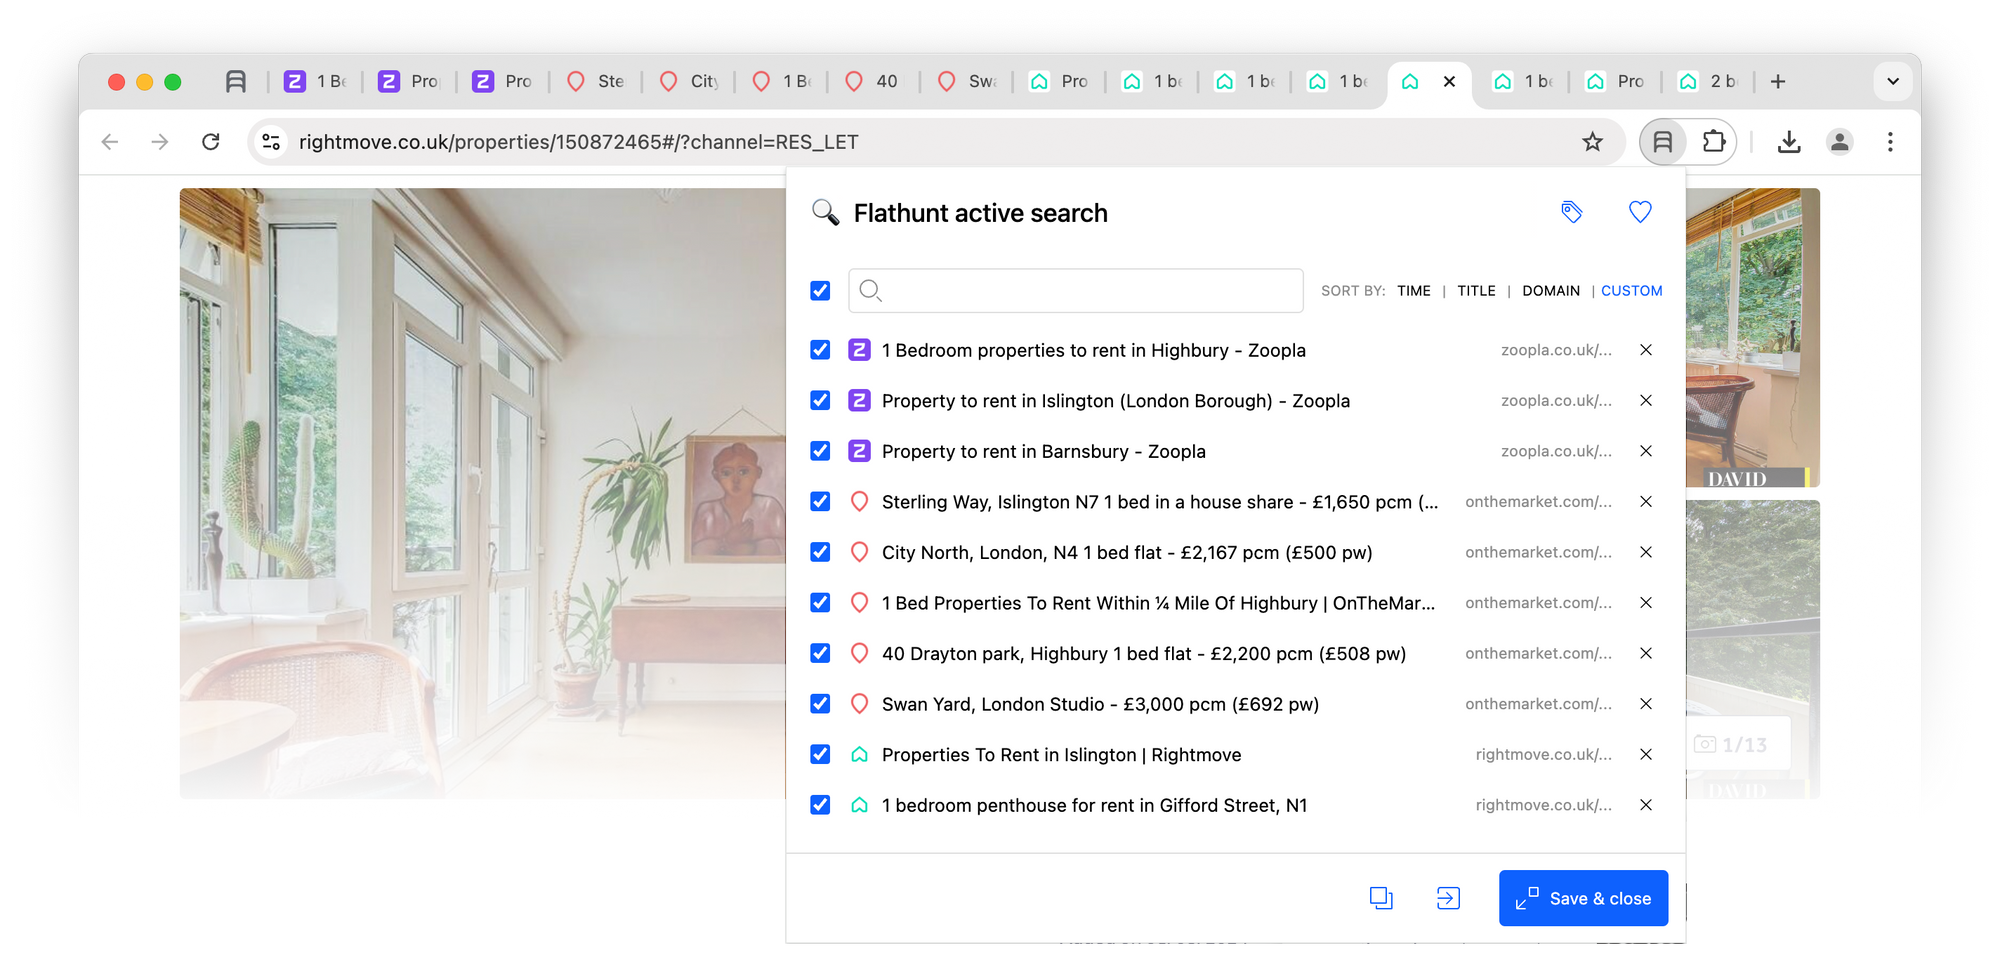Bookmark this page with the star icon
The height and width of the screenshot is (955, 2000).
coord(1592,142)
